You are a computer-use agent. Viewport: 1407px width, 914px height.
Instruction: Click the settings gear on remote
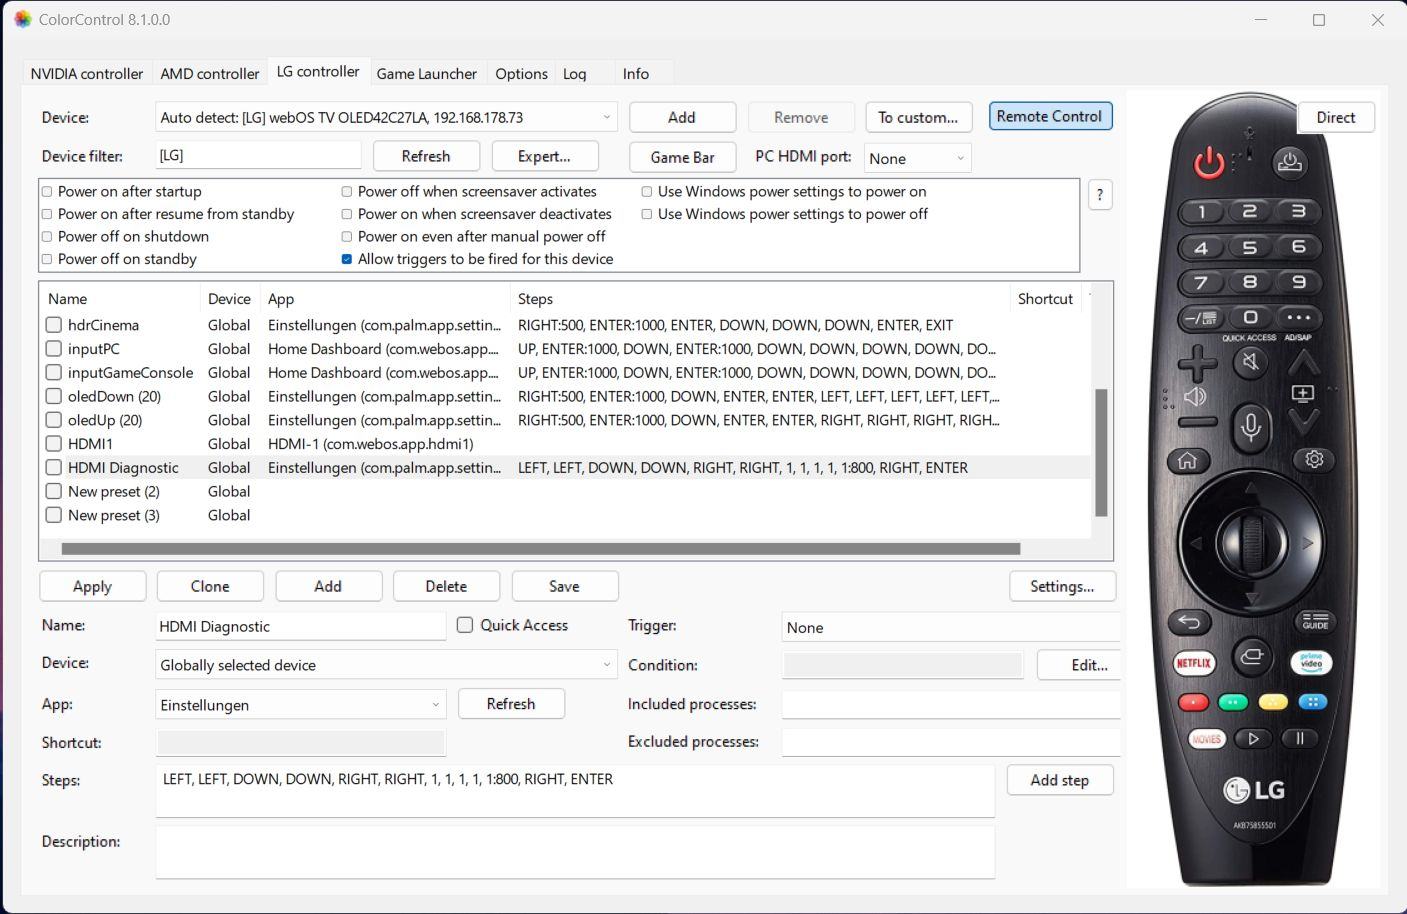point(1314,459)
